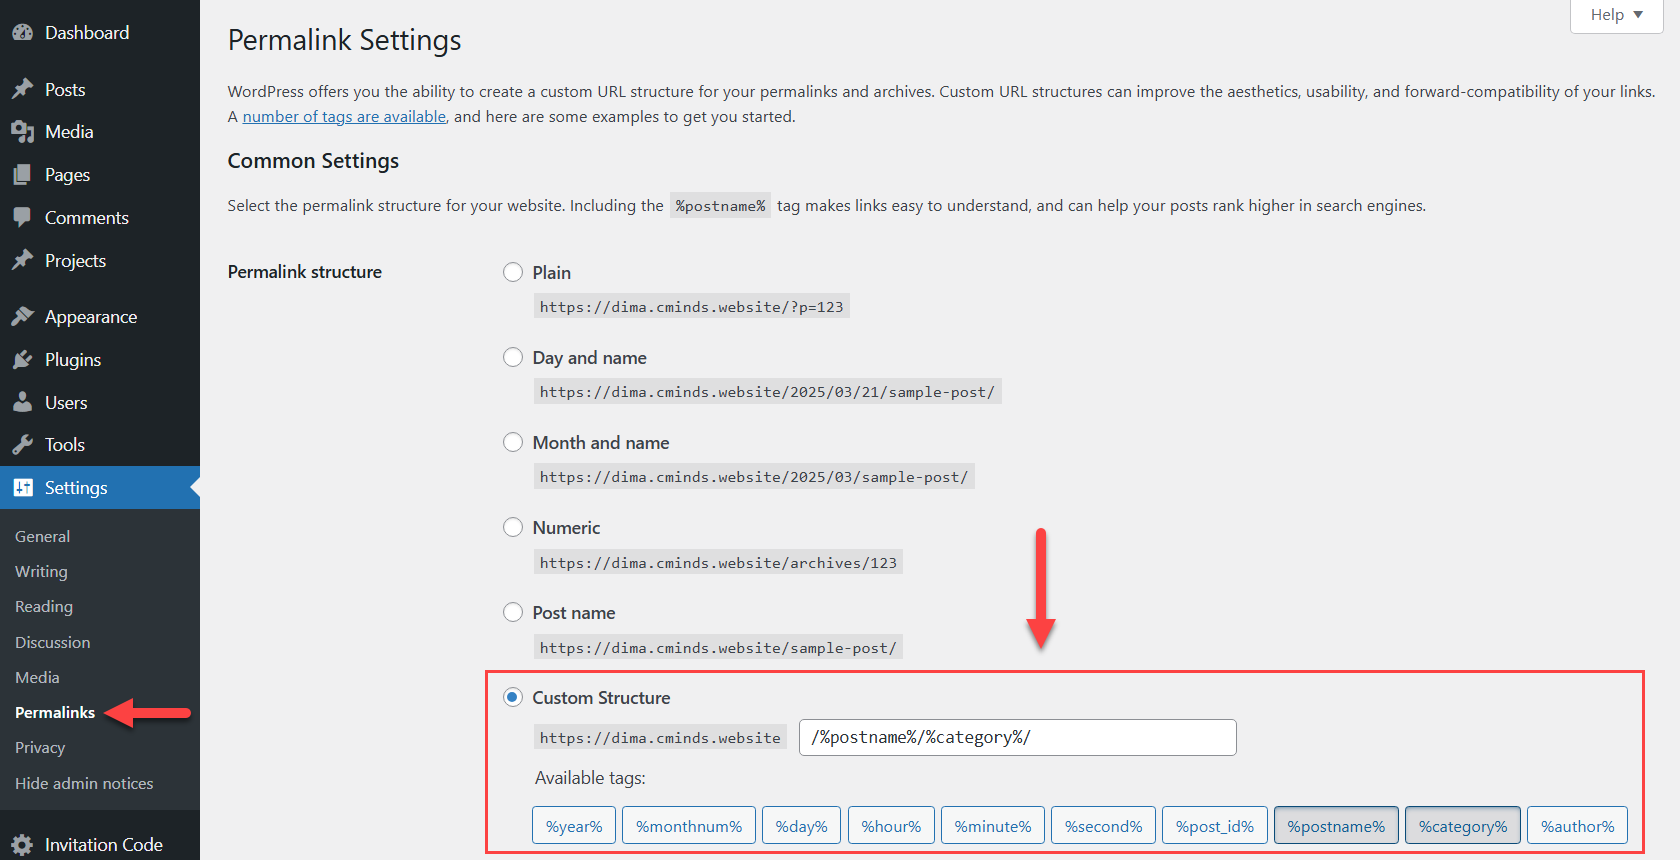Click the archives/123 example URL
Image resolution: width=1680 pixels, height=860 pixels.
(x=718, y=563)
